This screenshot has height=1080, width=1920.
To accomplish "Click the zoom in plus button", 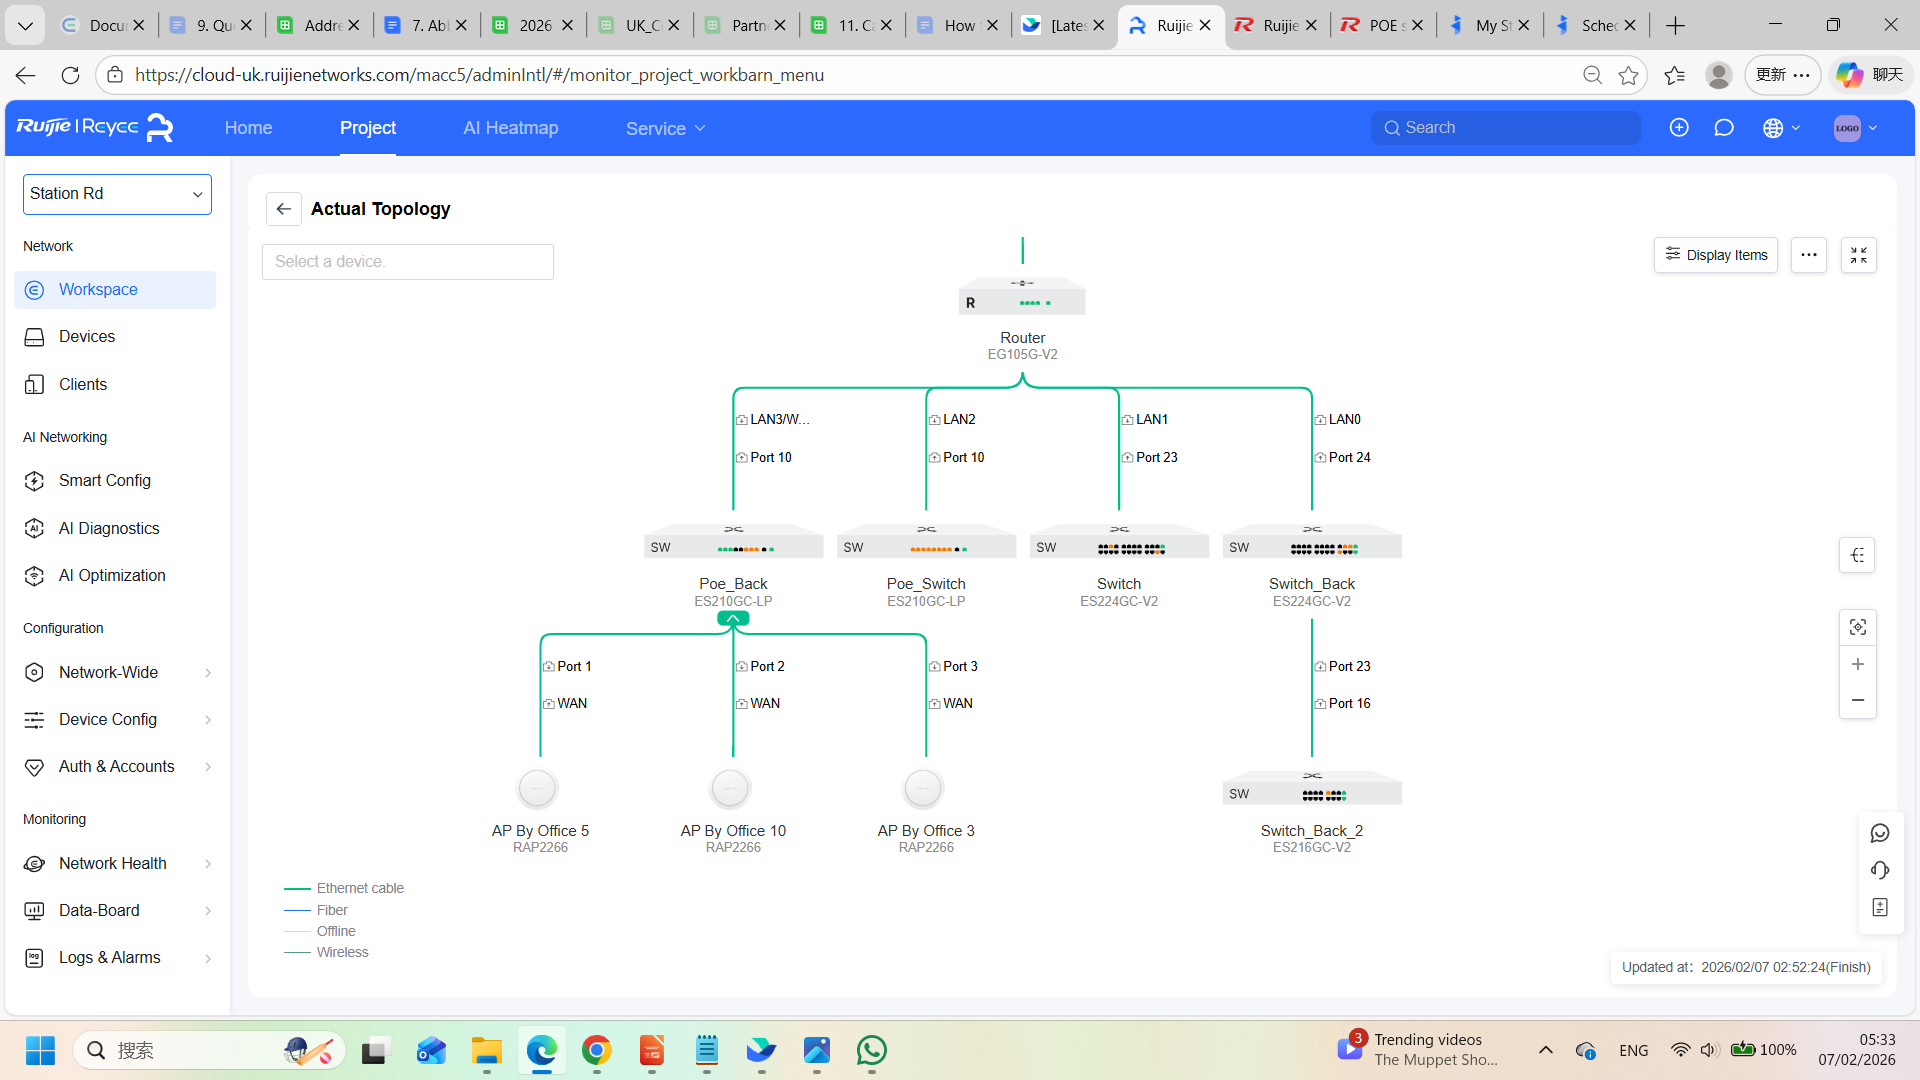I will coord(1857,665).
